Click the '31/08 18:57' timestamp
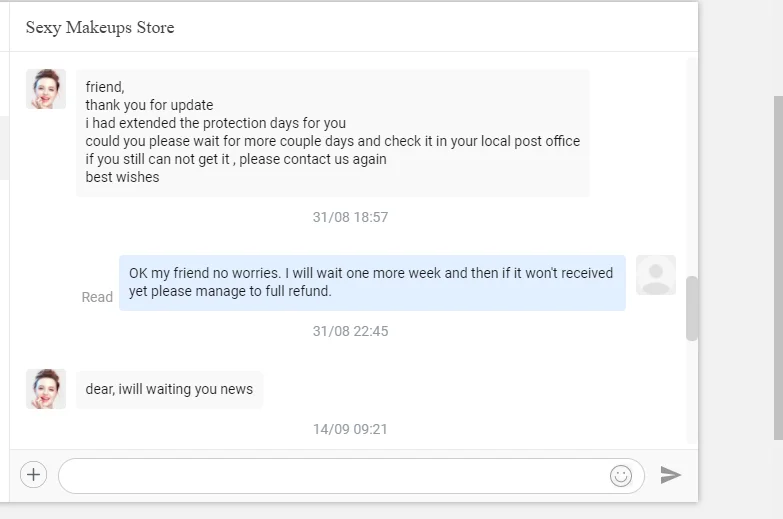Viewport: 783px width, 519px height. coord(350,217)
